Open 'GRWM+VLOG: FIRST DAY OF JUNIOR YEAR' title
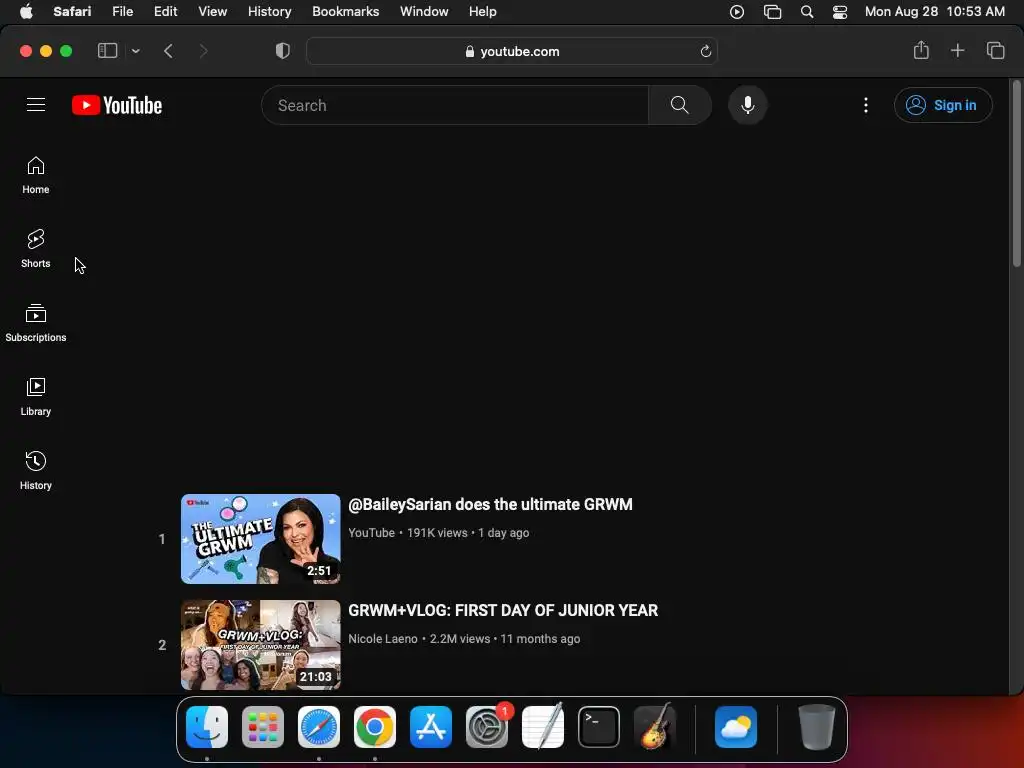 pos(503,610)
